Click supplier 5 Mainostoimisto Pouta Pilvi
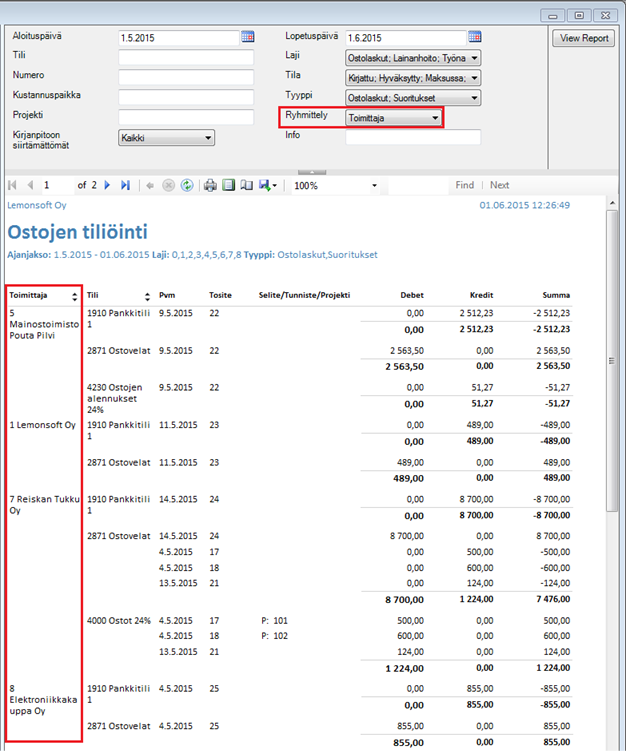The image size is (626, 751). [44, 324]
